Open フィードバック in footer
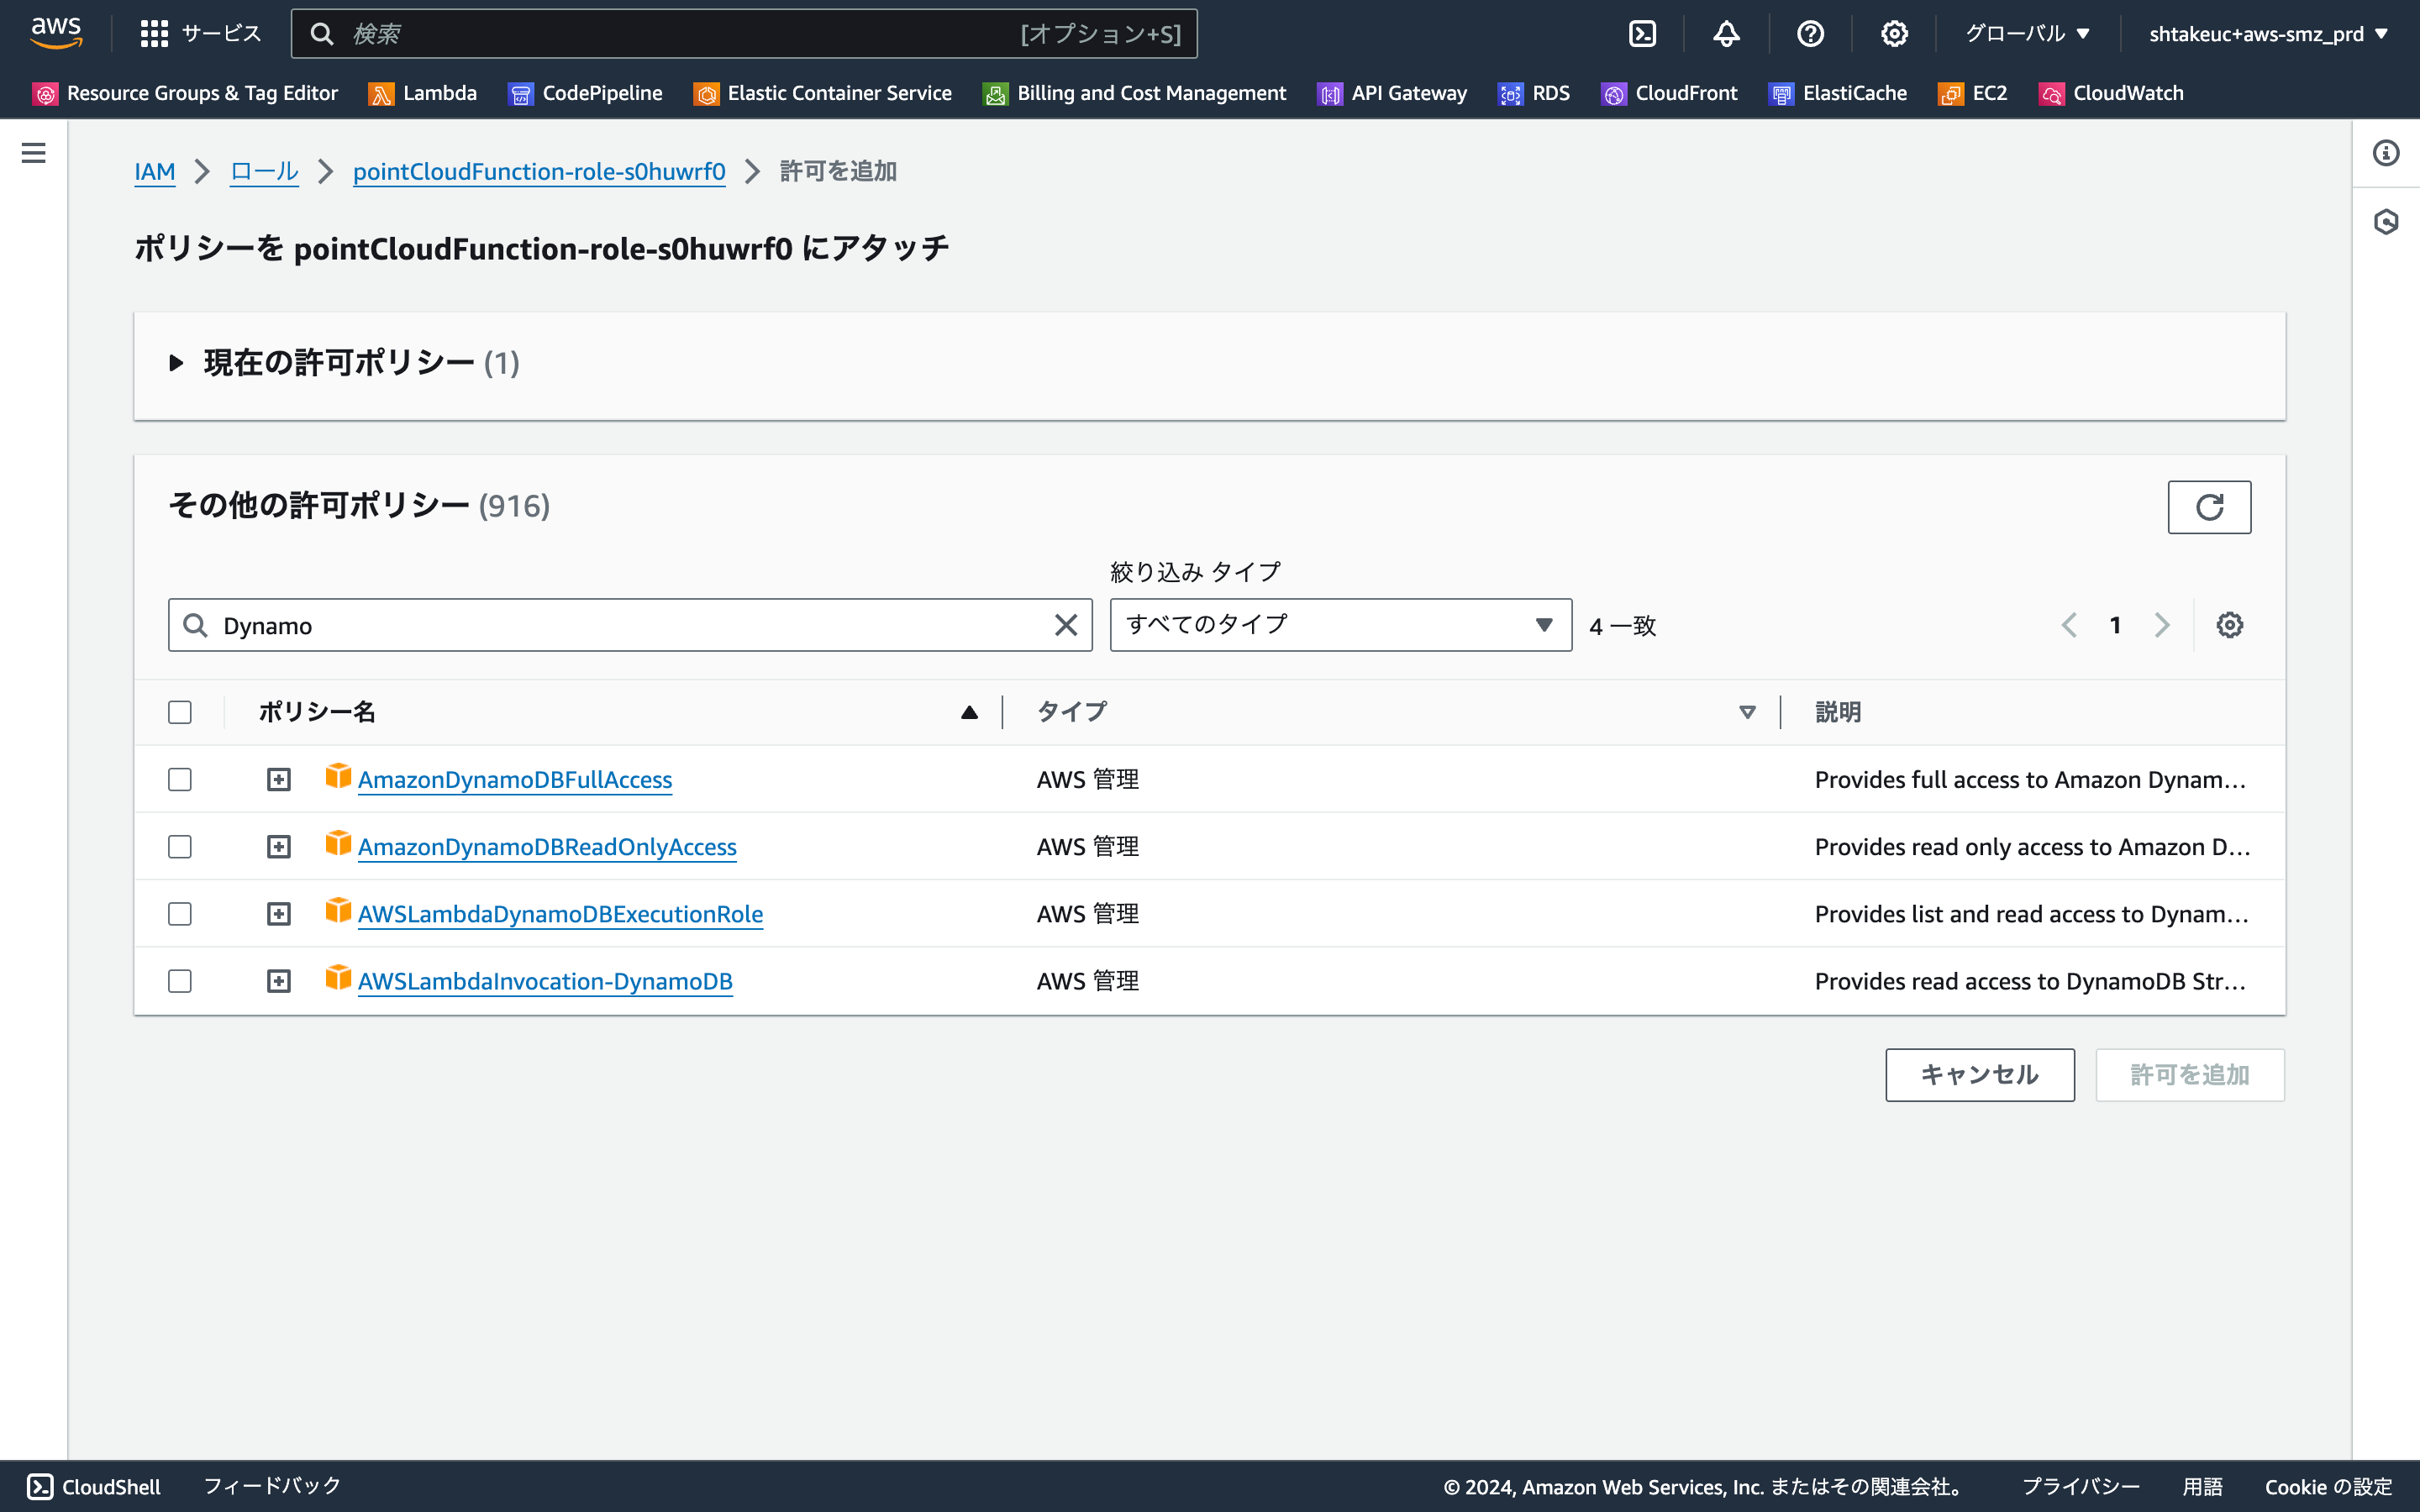 272,1486
